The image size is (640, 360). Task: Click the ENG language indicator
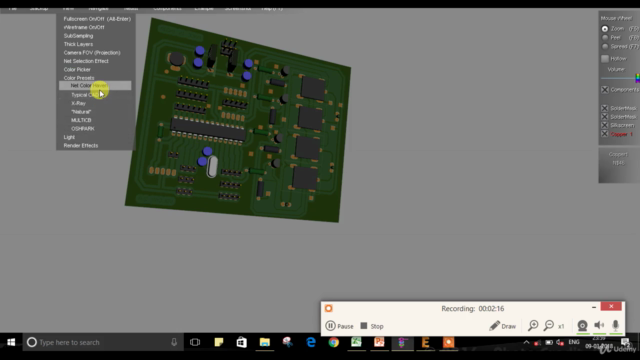pyautogui.click(x=574, y=342)
